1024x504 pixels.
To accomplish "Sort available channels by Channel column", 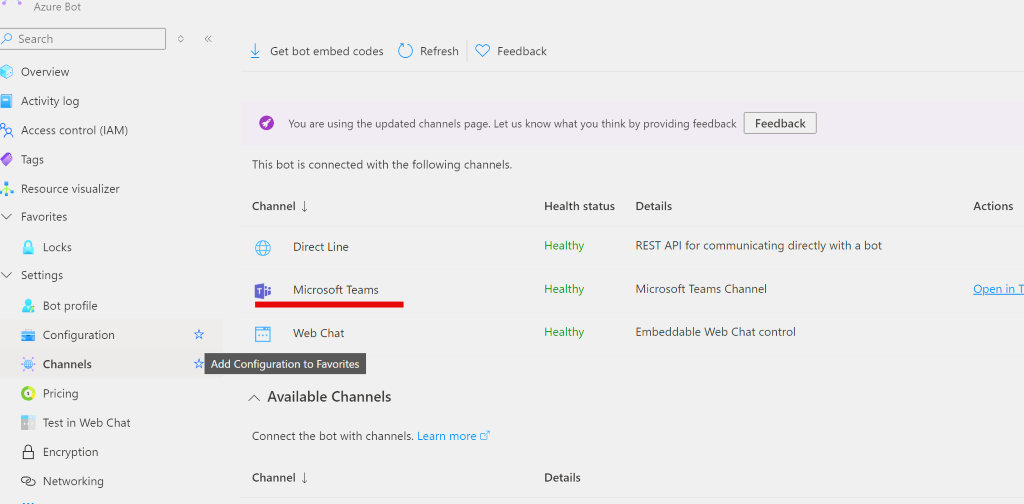I will (280, 478).
